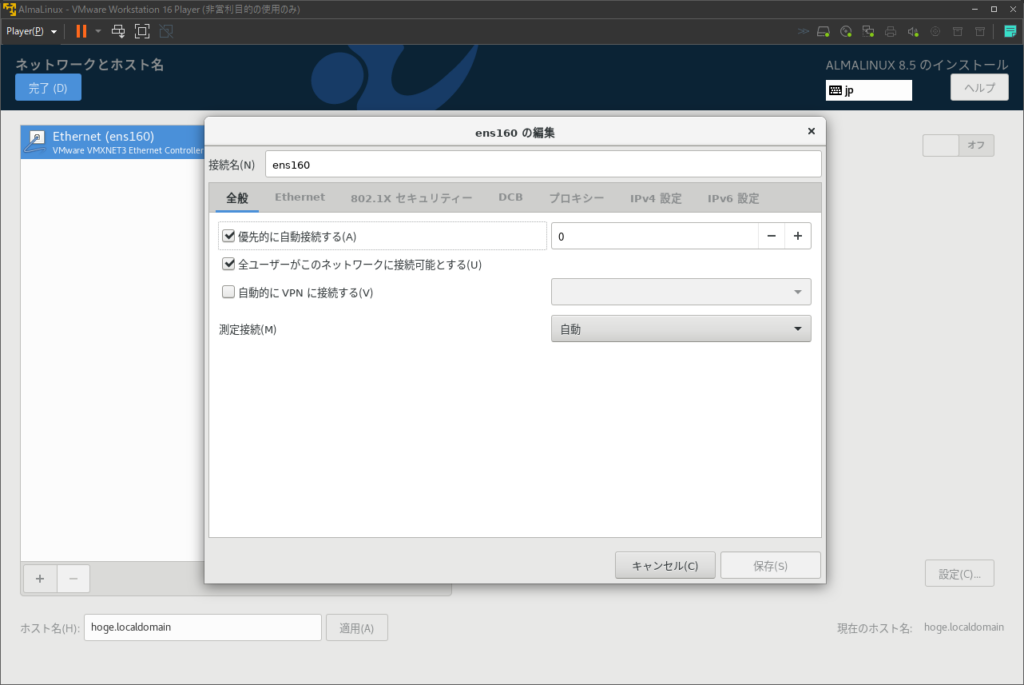
Task: Increase priority with the plus button
Action: [797, 236]
